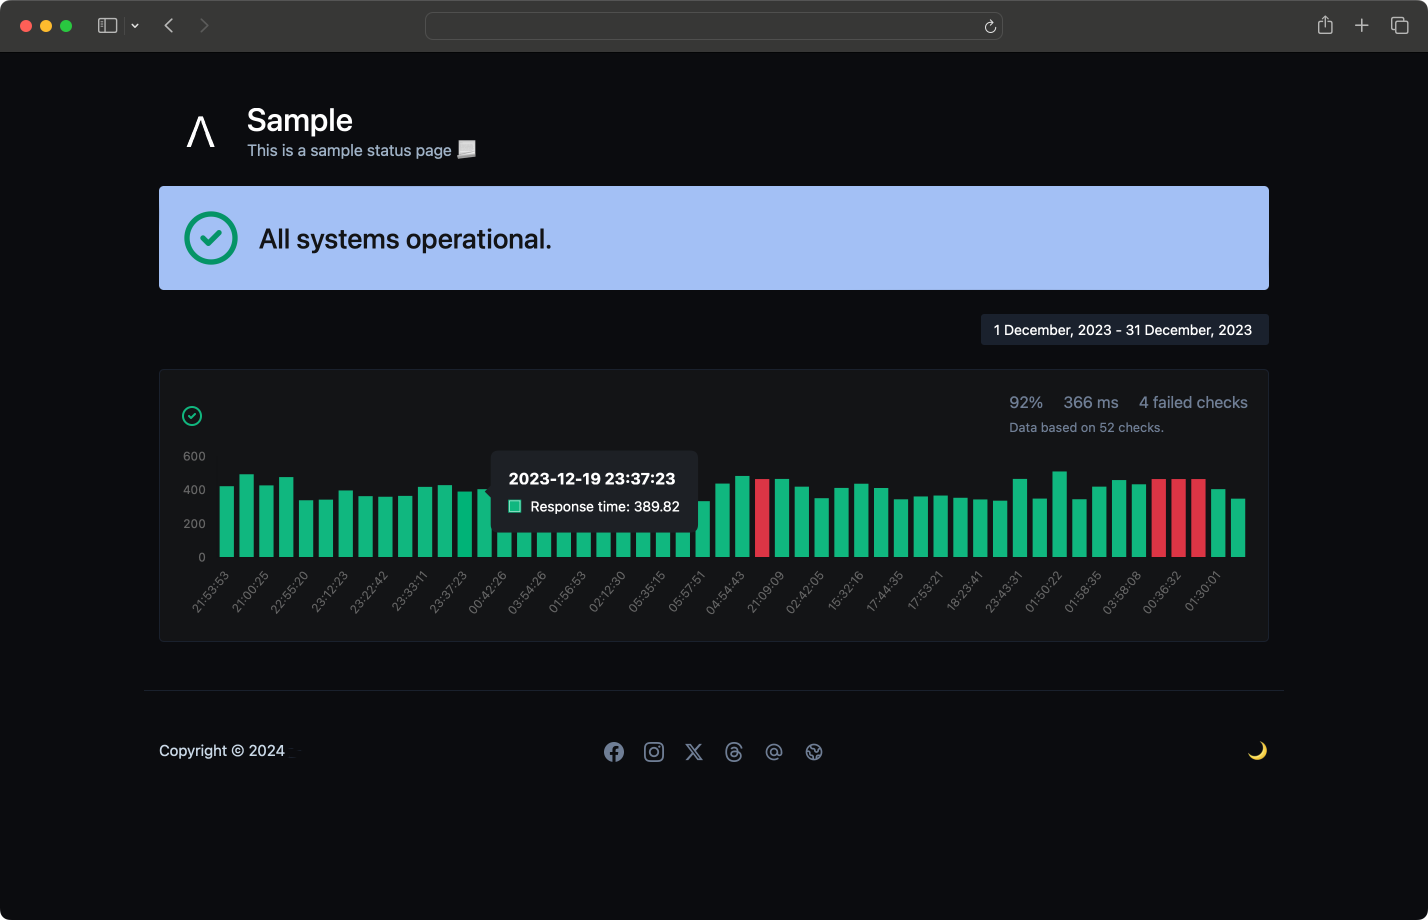Click the Sample page title
The width and height of the screenshot is (1428, 920).
coord(300,120)
